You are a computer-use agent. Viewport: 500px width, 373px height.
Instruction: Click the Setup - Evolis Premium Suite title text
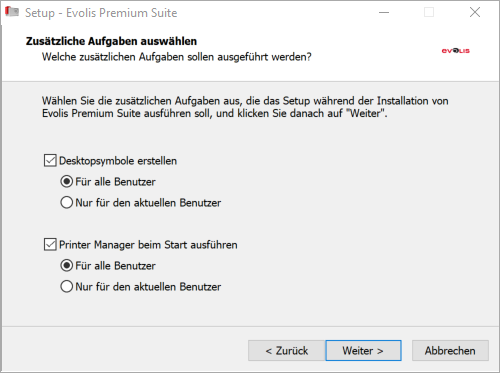(x=101, y=13)
